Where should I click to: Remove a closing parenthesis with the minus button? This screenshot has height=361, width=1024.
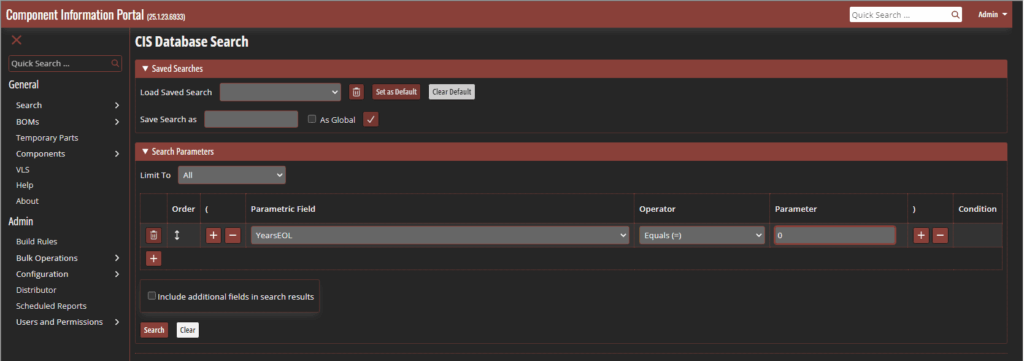(x=940, y=236)
